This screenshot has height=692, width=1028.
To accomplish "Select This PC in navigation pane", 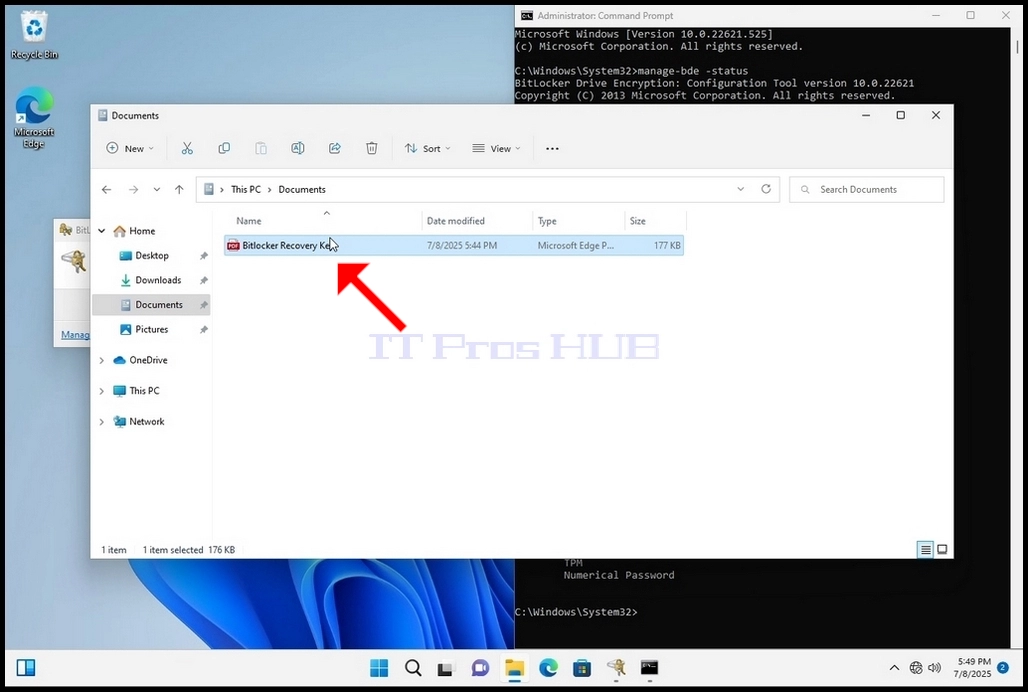I will 144,391.
